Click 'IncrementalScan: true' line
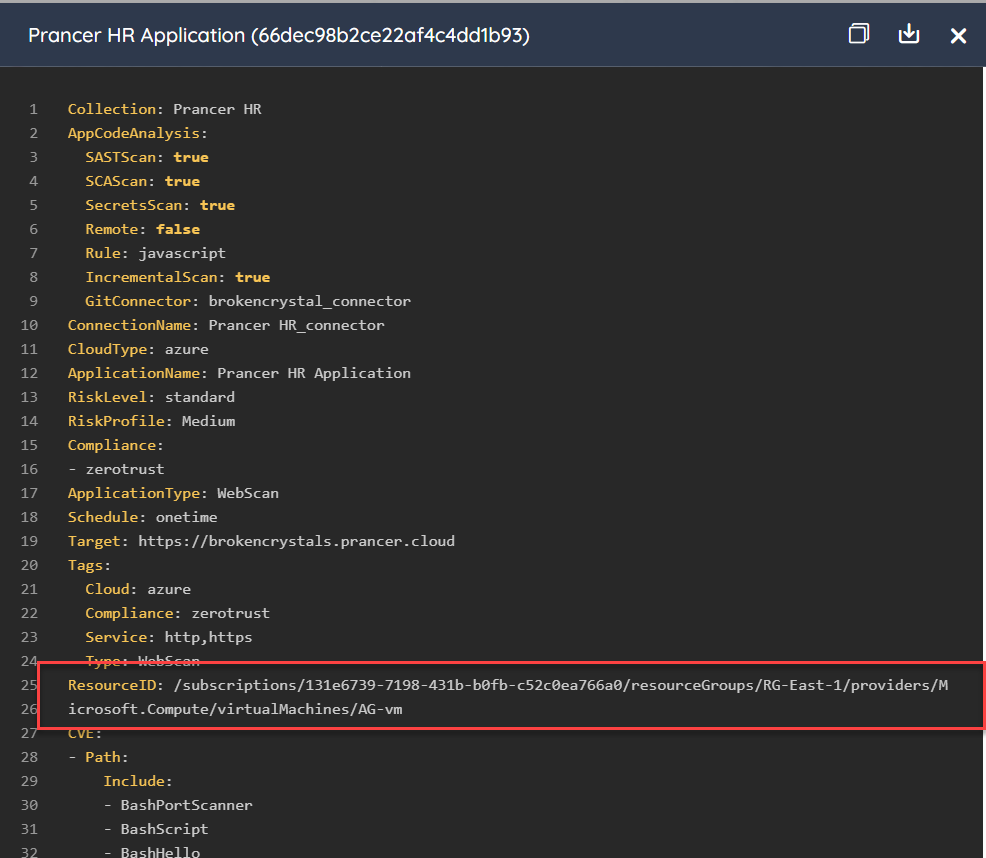This screenshot has width=986, height=858. coord(178,277)
